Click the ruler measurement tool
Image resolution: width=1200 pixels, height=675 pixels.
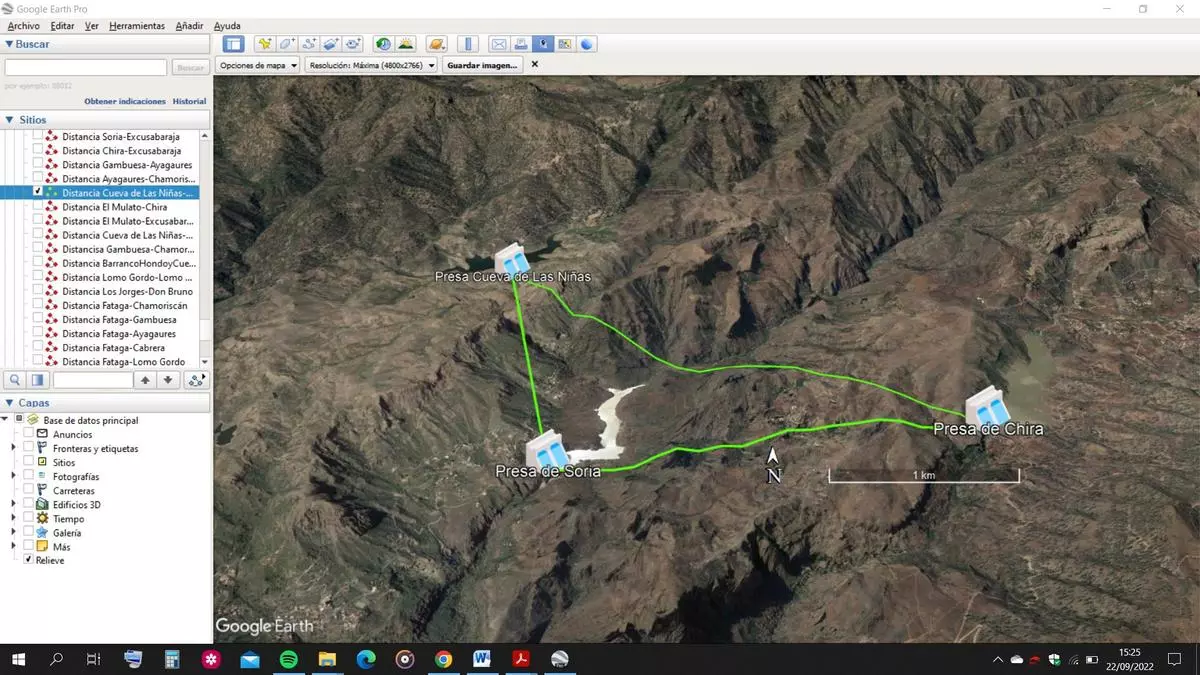pyautogui.click(x=467, y=44)
